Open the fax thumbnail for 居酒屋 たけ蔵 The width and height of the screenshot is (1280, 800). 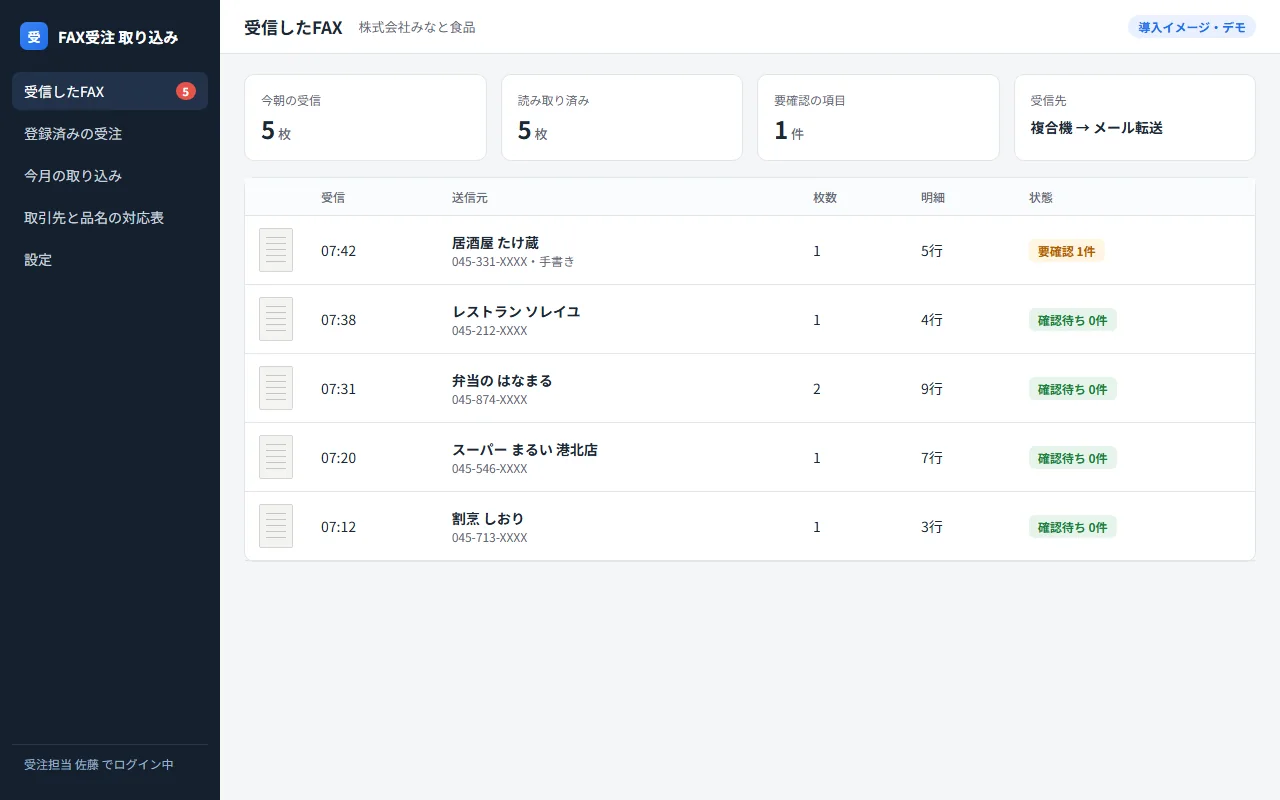tap(276, 250)
